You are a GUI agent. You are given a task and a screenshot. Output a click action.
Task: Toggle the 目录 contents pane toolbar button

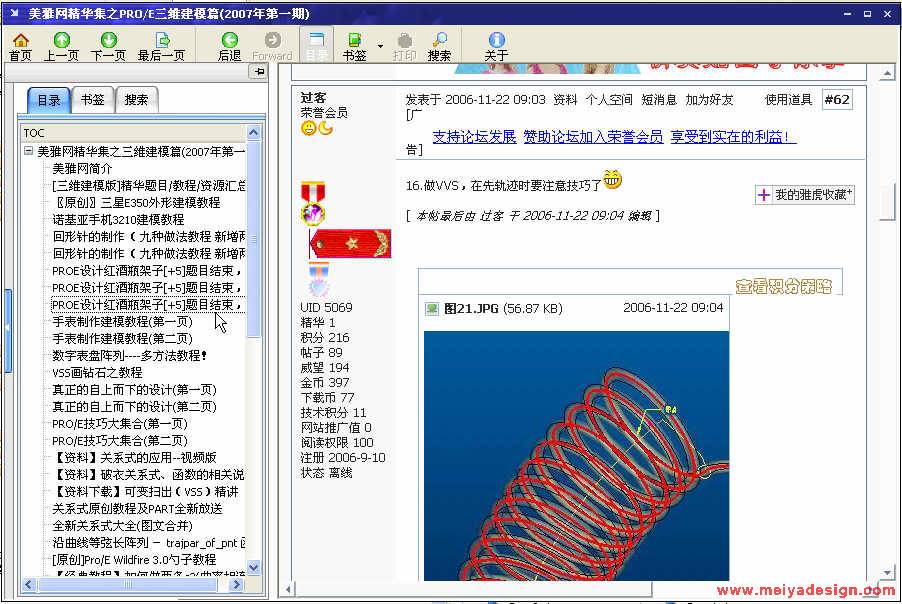pyautogui.click(x=315, y=46)
